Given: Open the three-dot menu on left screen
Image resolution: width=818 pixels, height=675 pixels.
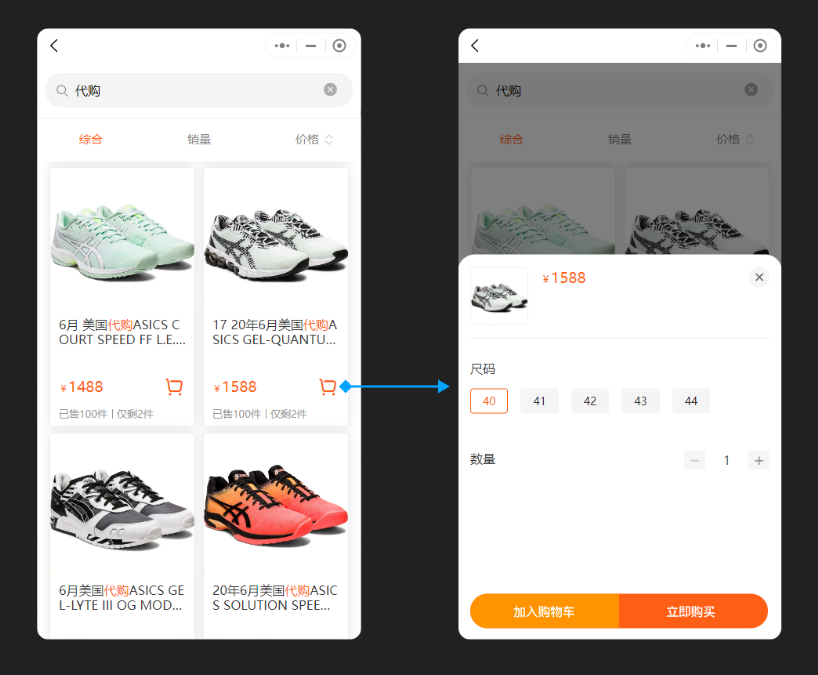Looking at the screenshot, I should coord(282,46).
